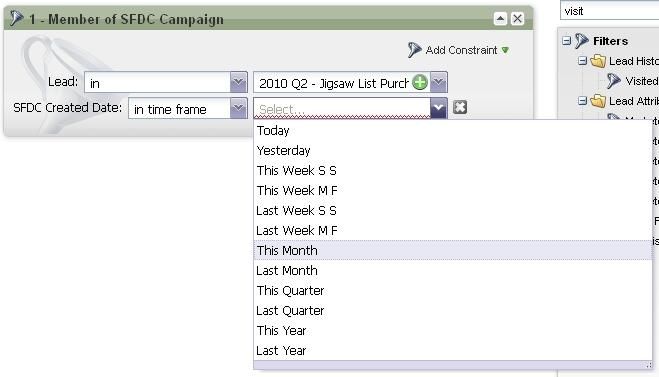Screen dimensions: 659x377
Task: Click the Lead History folder icon
Action: [x=598, y=61]
